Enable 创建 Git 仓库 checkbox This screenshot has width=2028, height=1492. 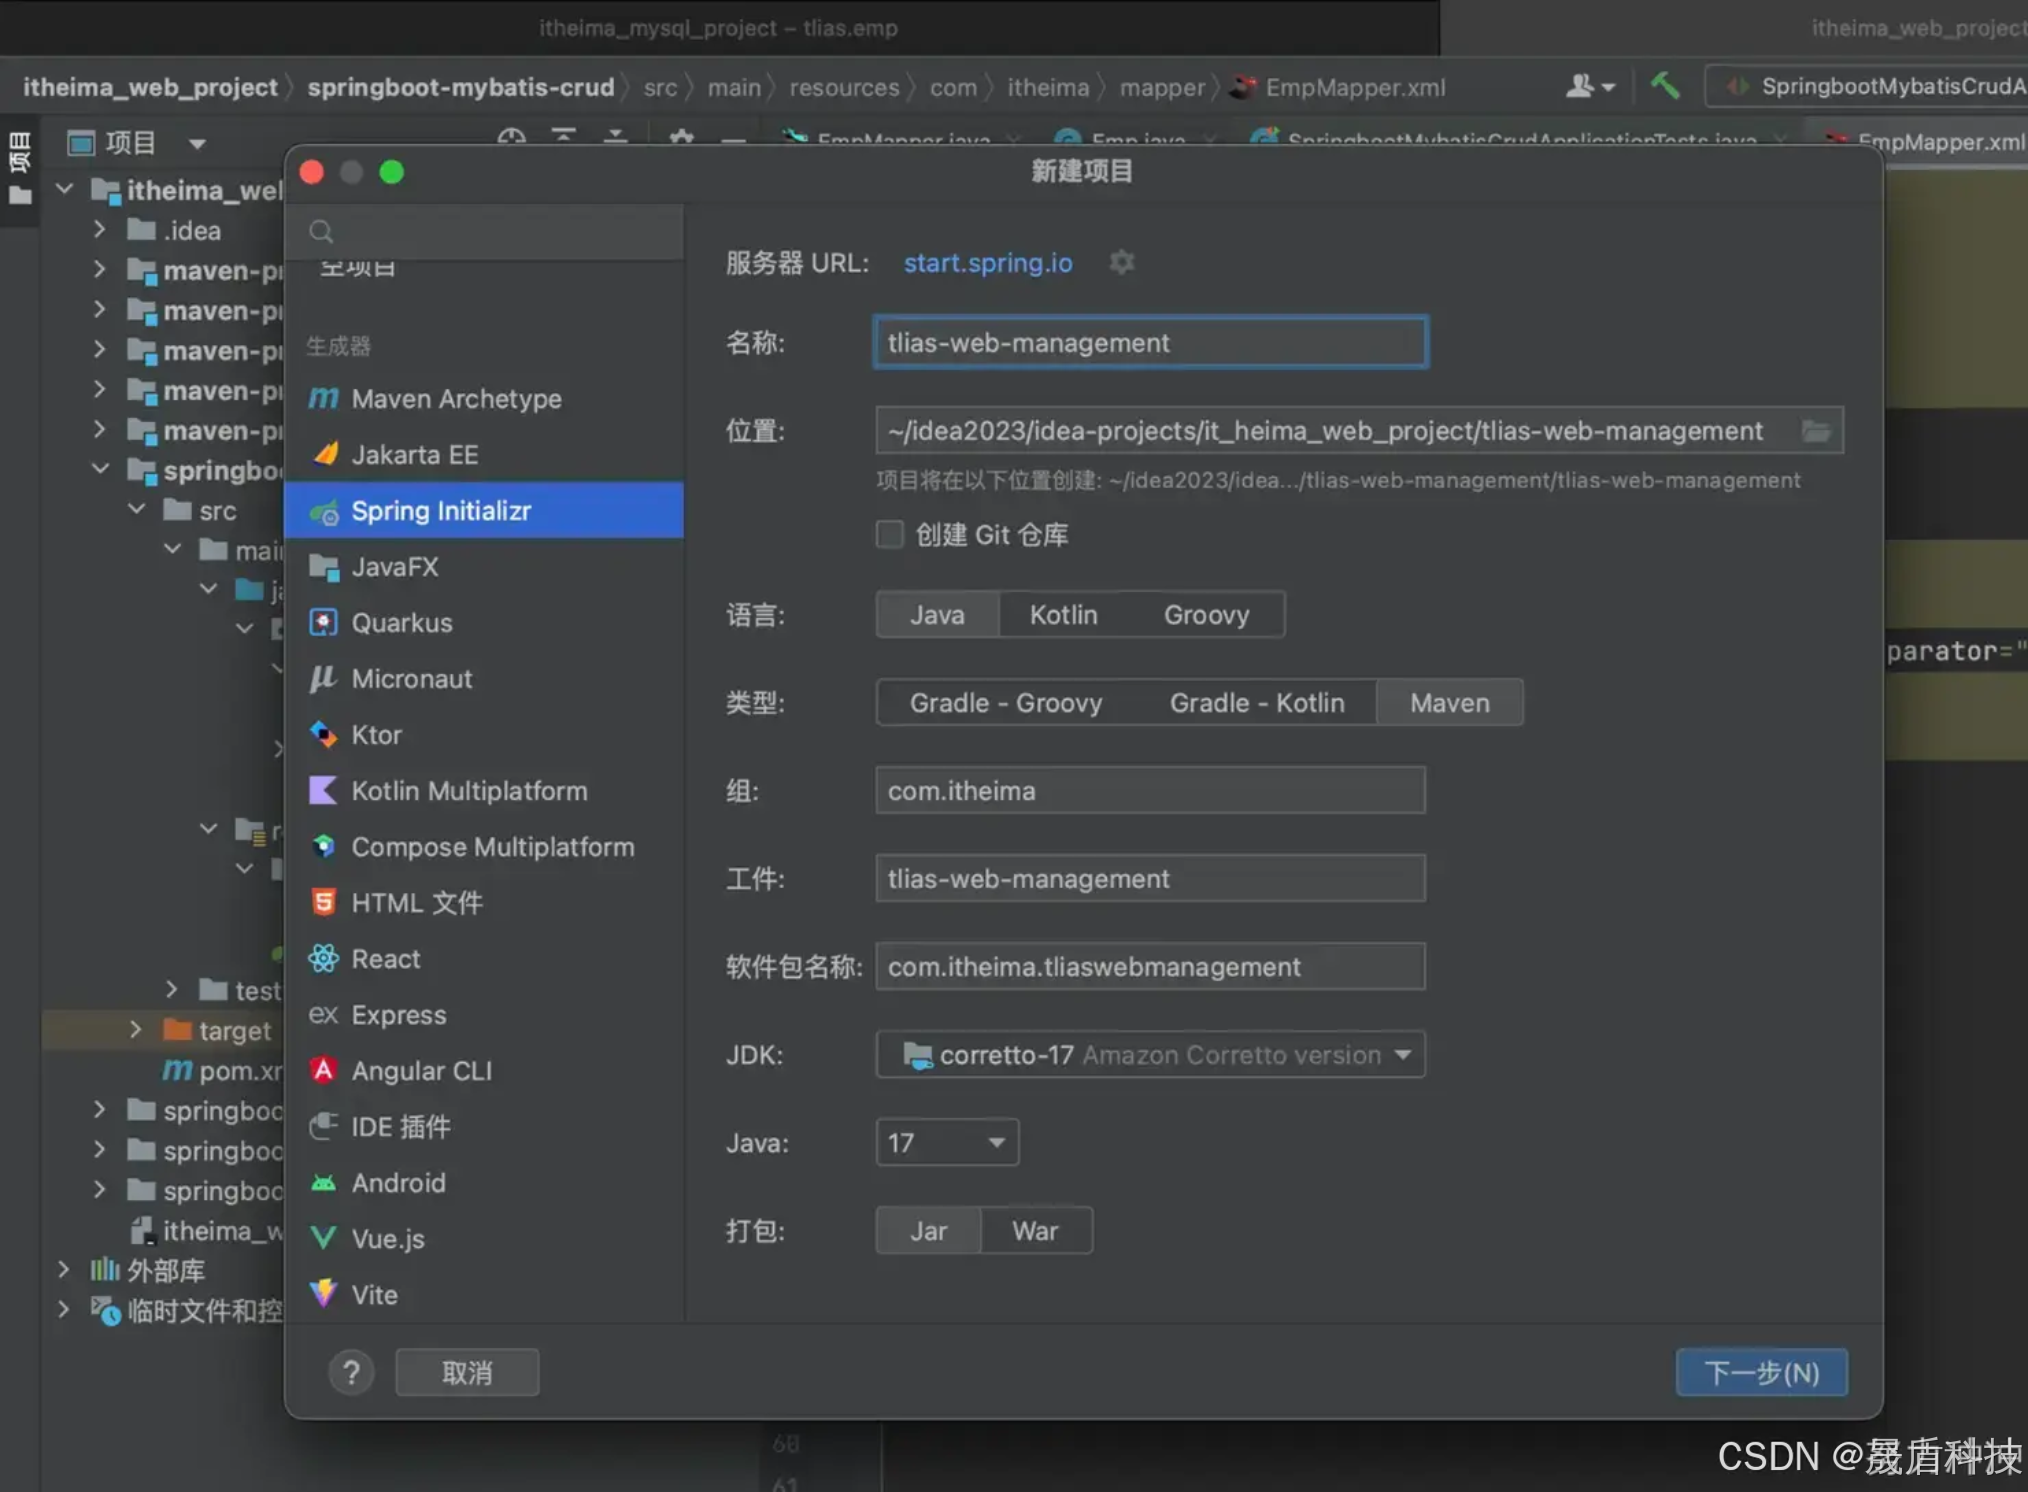tap(889, 535)
